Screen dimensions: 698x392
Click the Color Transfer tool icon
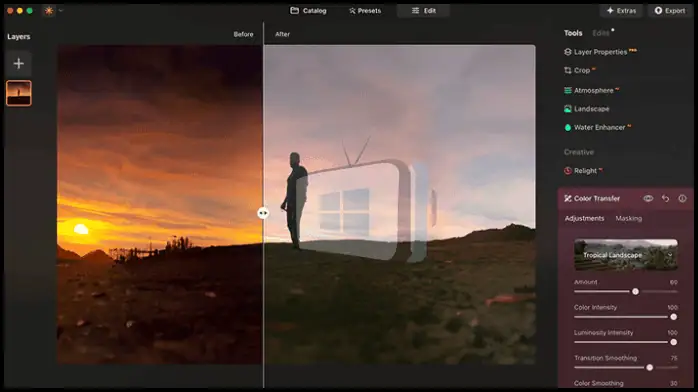tap(568, 198)
